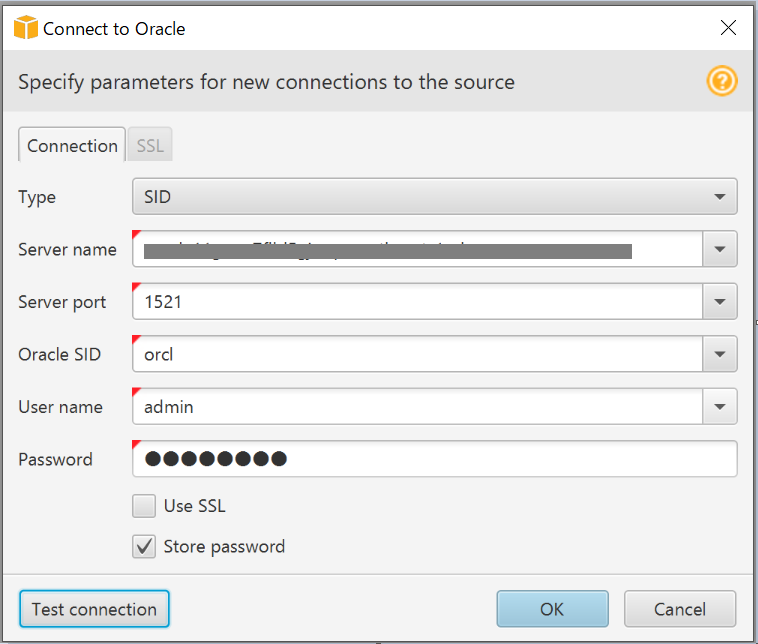Click the Cancel button
The height and width of the screenshot is (644, 758).
680,609
